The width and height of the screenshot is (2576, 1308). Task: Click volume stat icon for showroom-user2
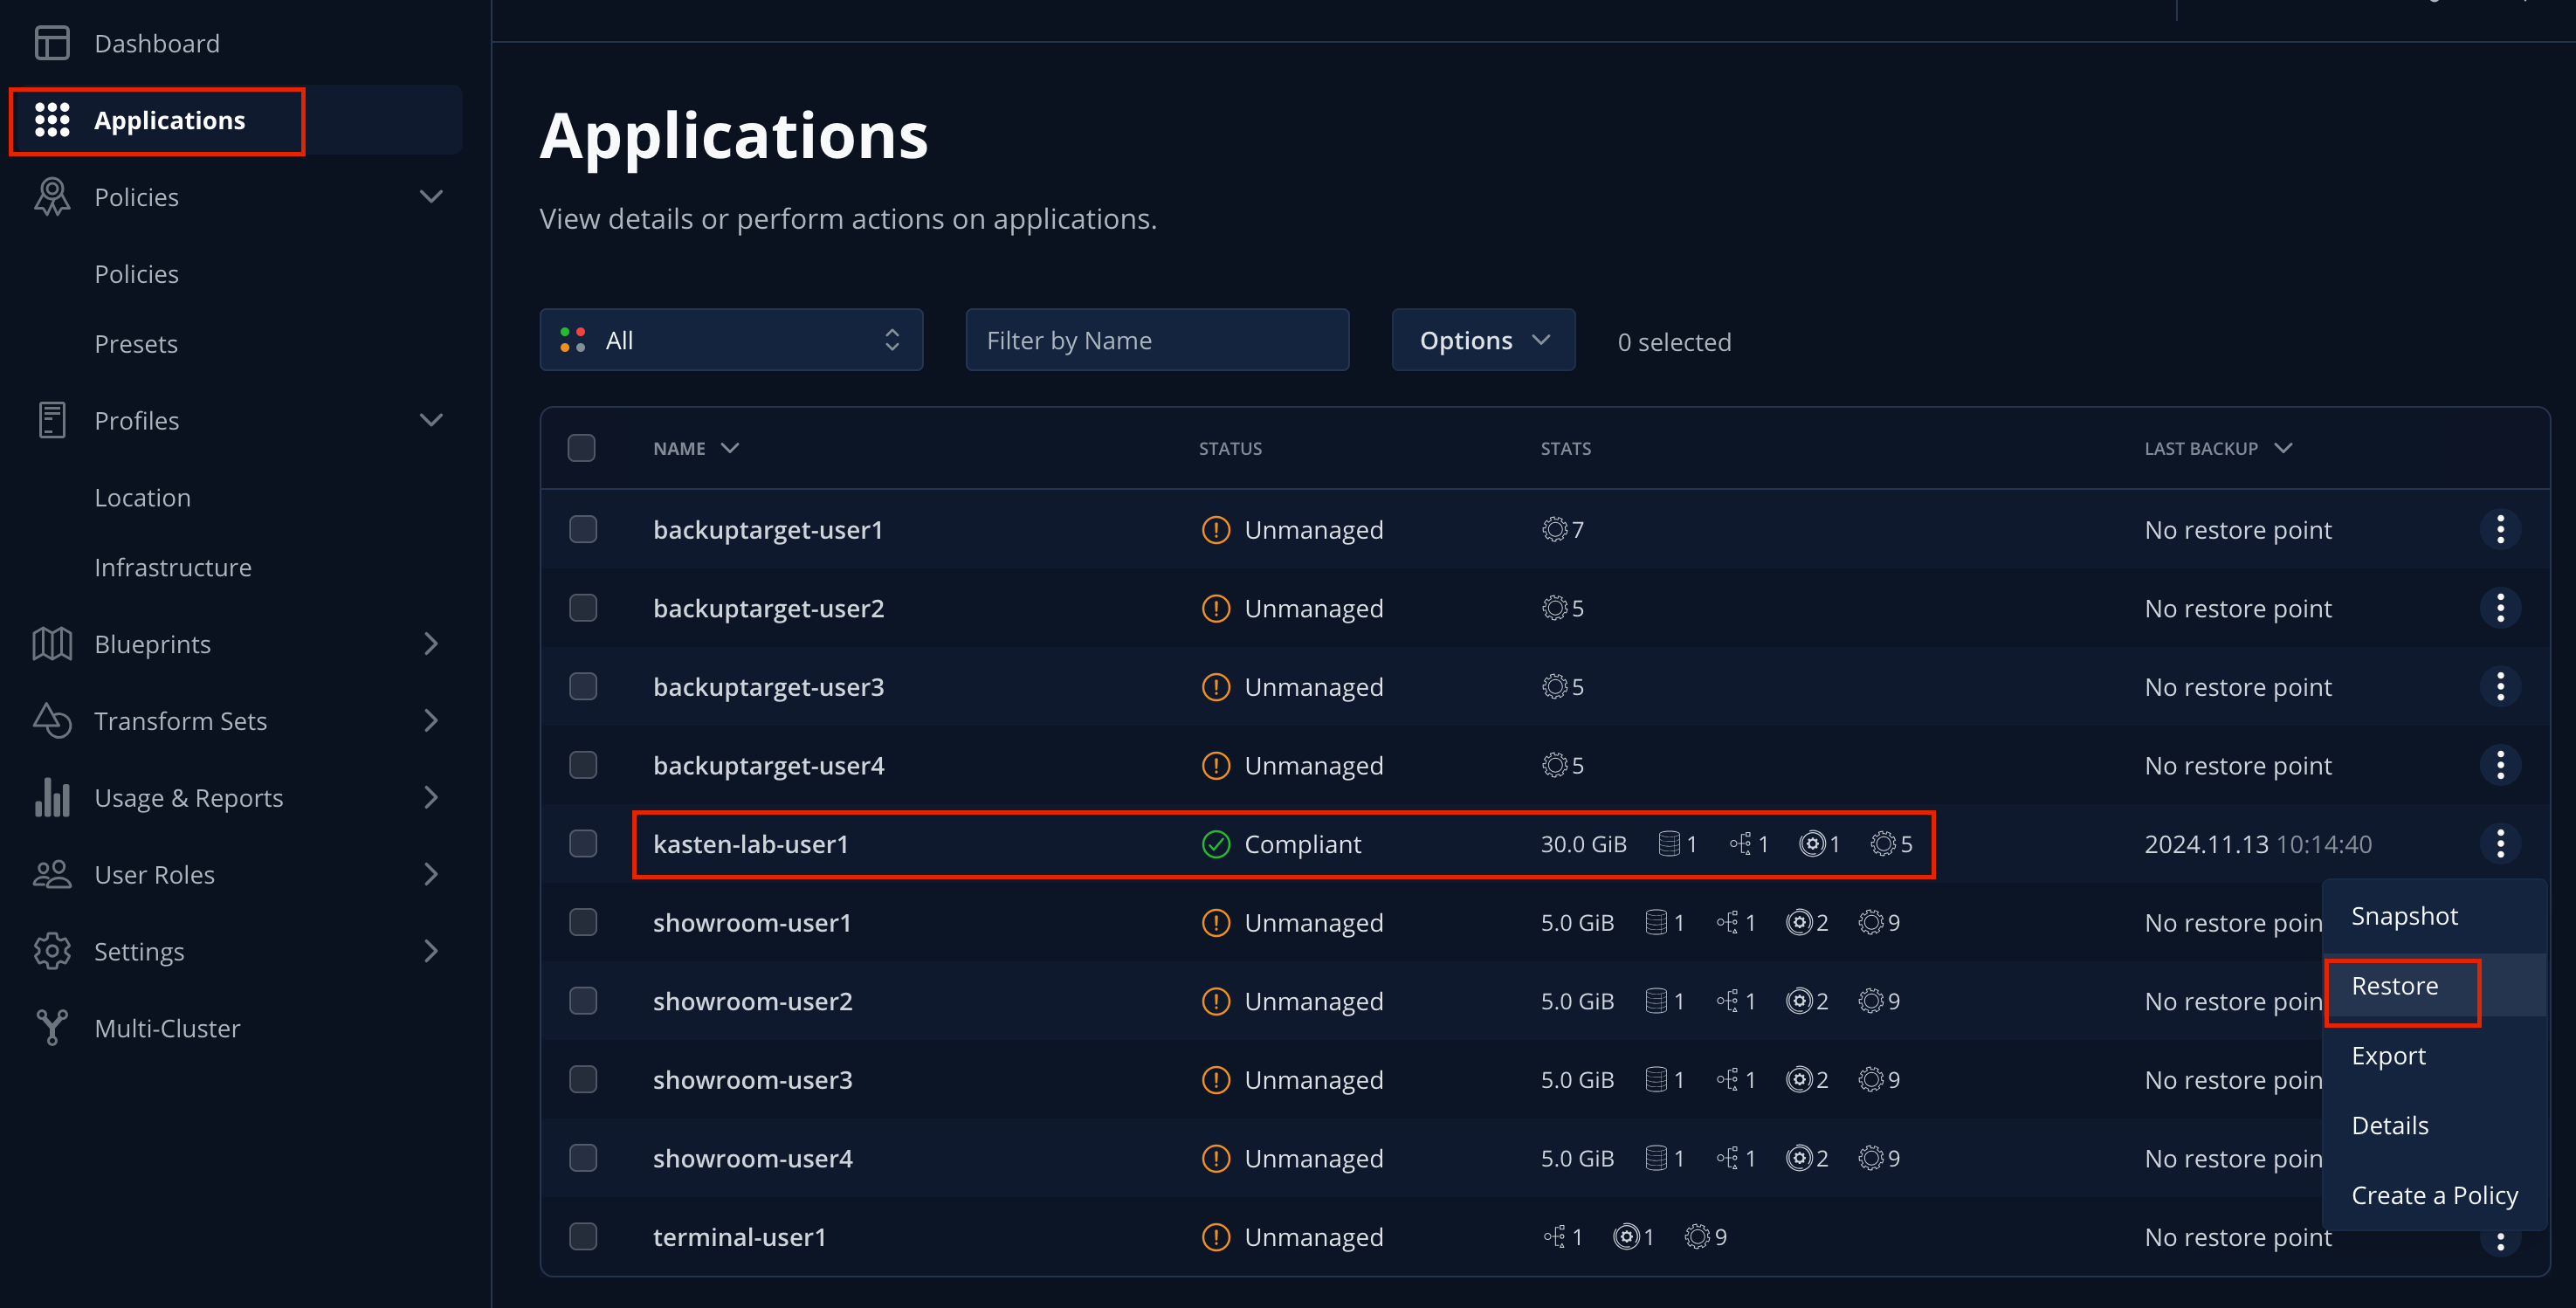(1656, 1001)
